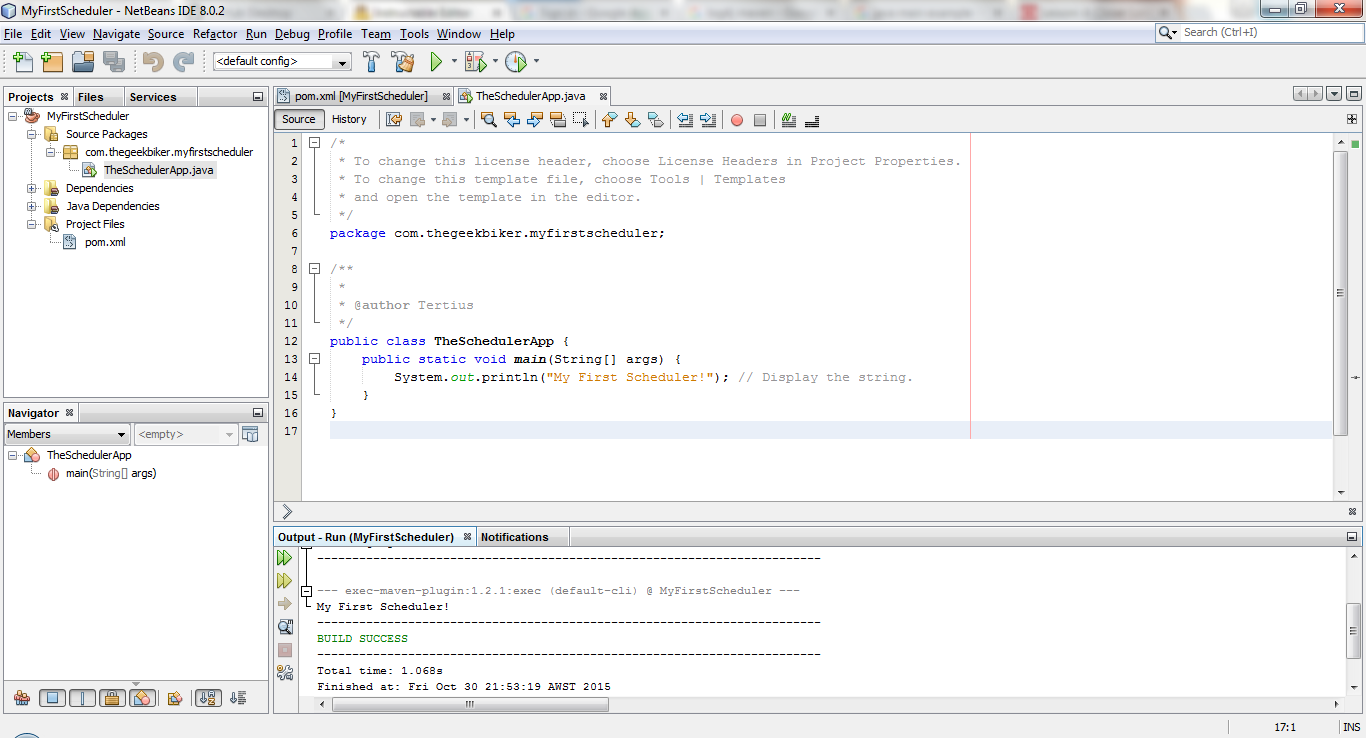This screenshot has width=1366, height=738.
Task: Click the Save All disks icon
Action: [113, 62]
